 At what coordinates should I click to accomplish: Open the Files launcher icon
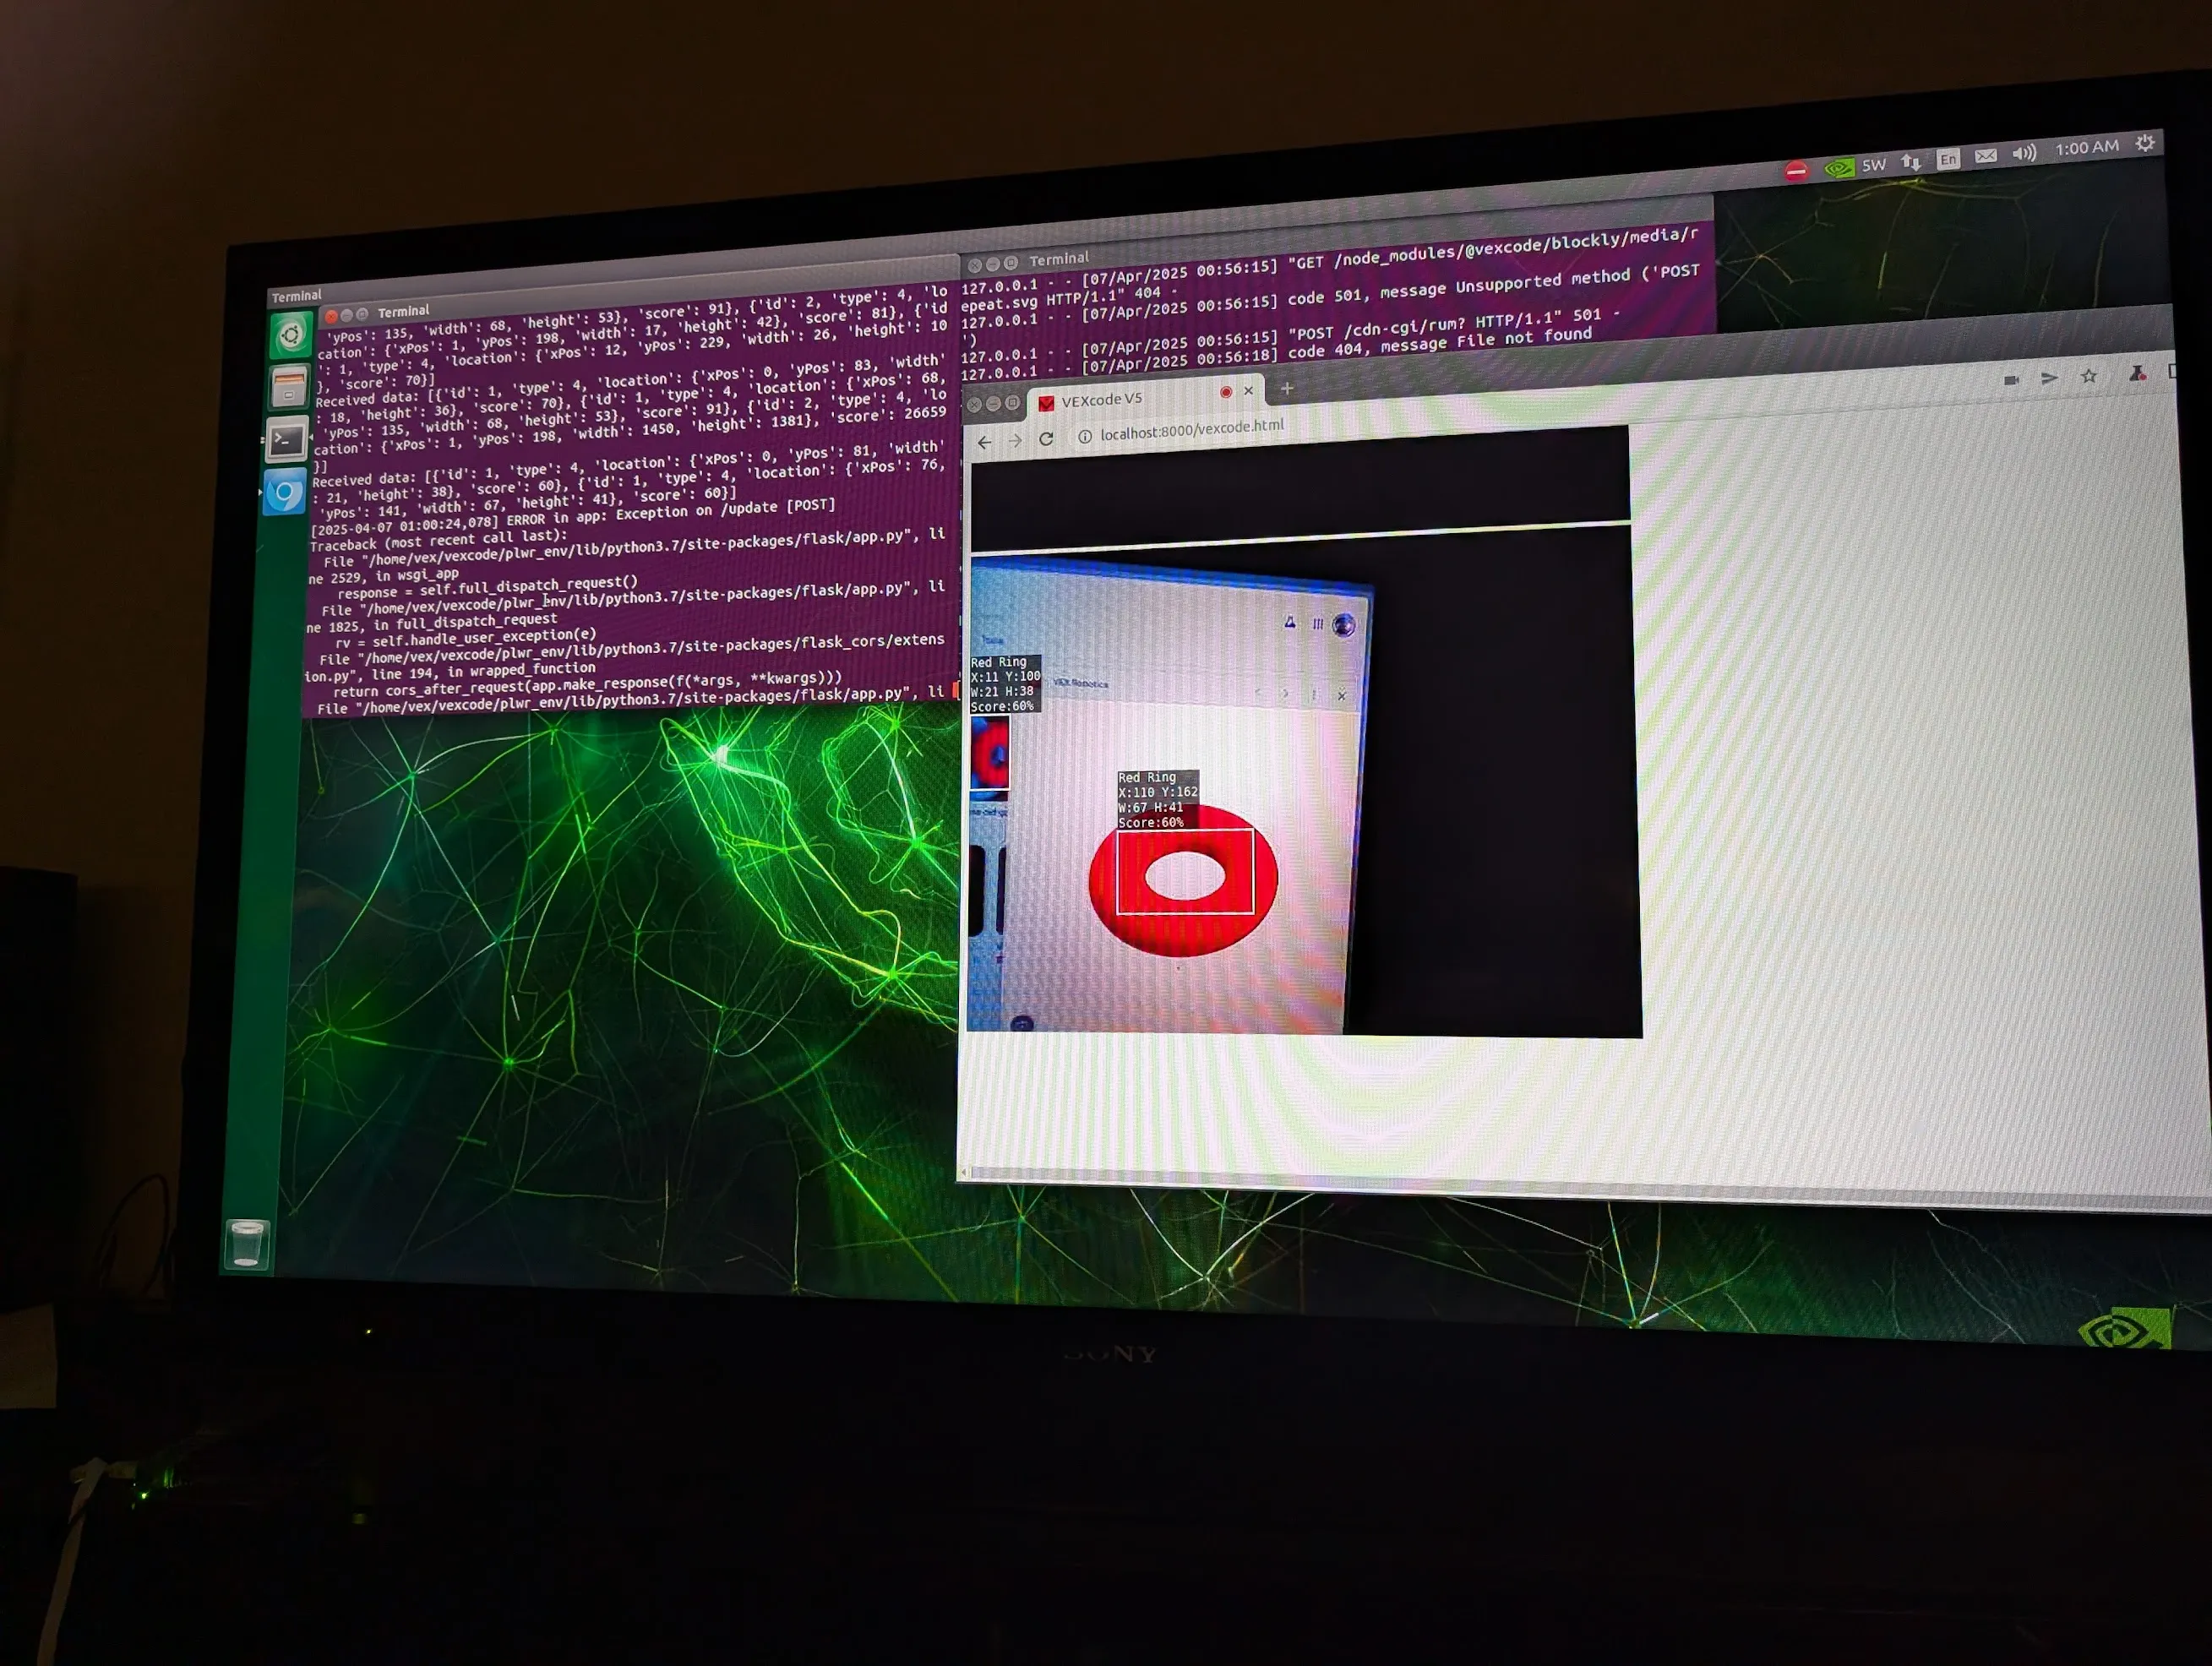point(288,387)
